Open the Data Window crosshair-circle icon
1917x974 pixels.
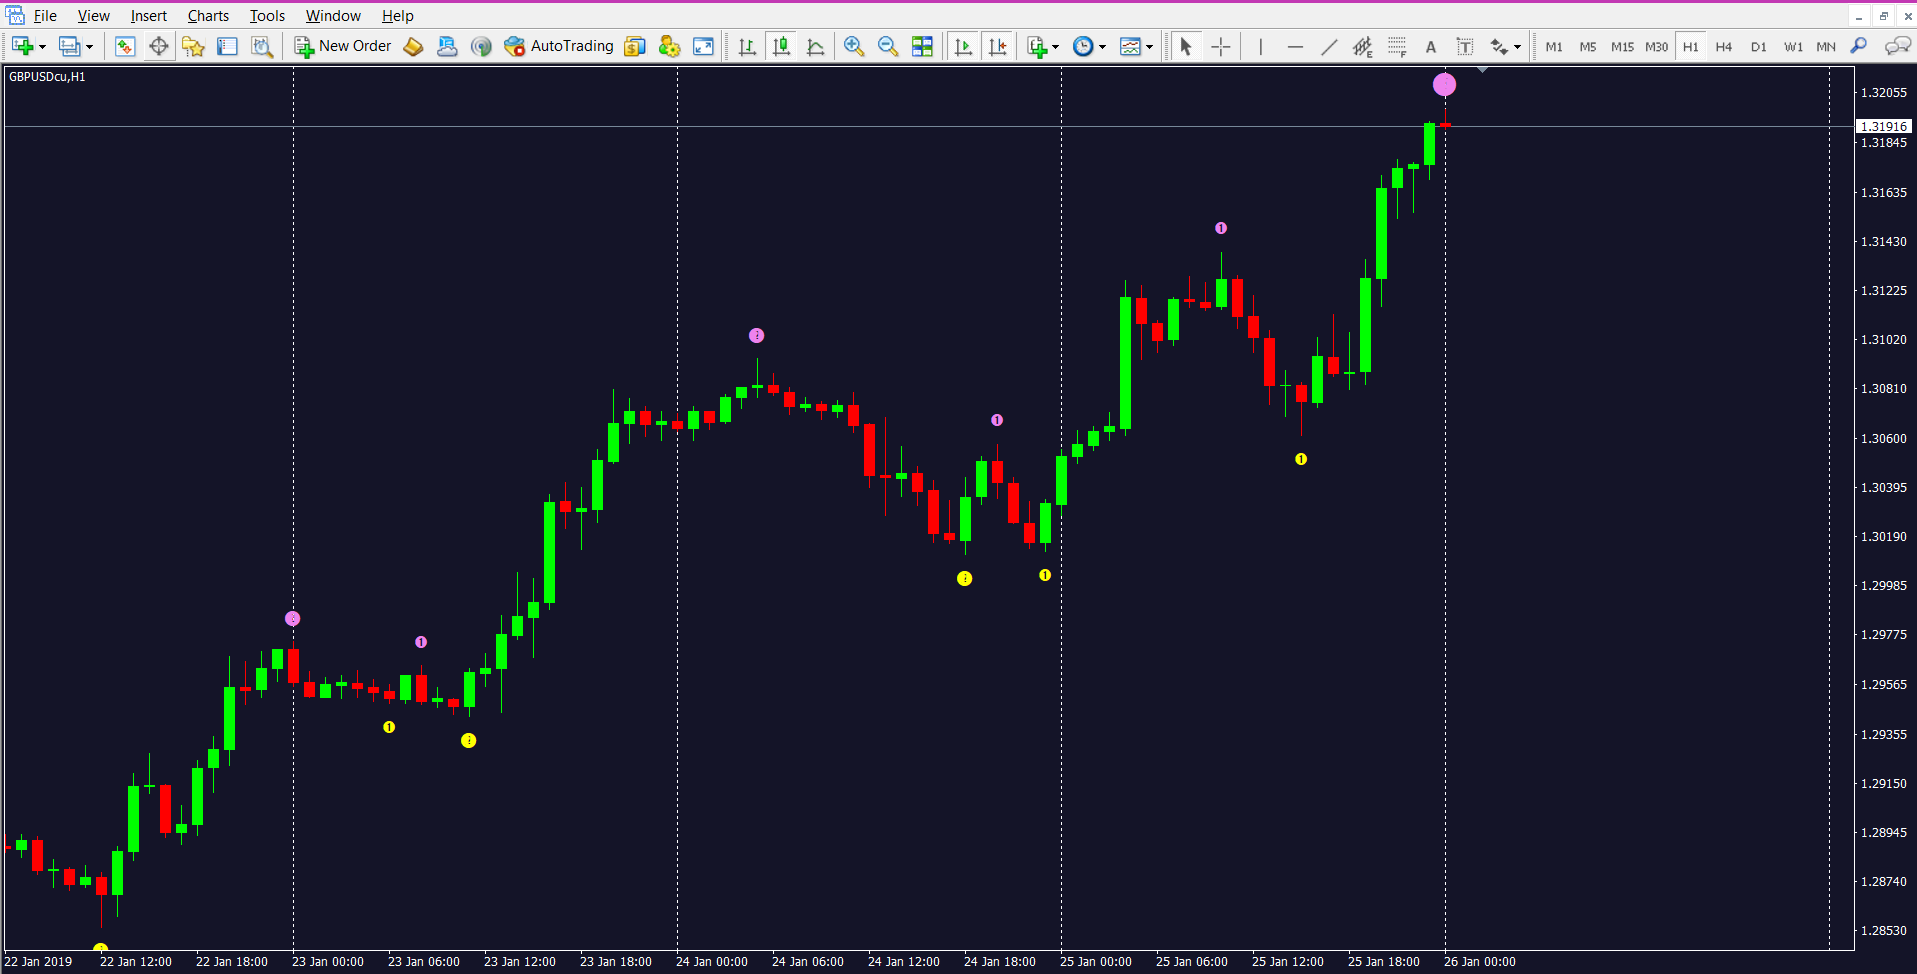click(159, 46)
